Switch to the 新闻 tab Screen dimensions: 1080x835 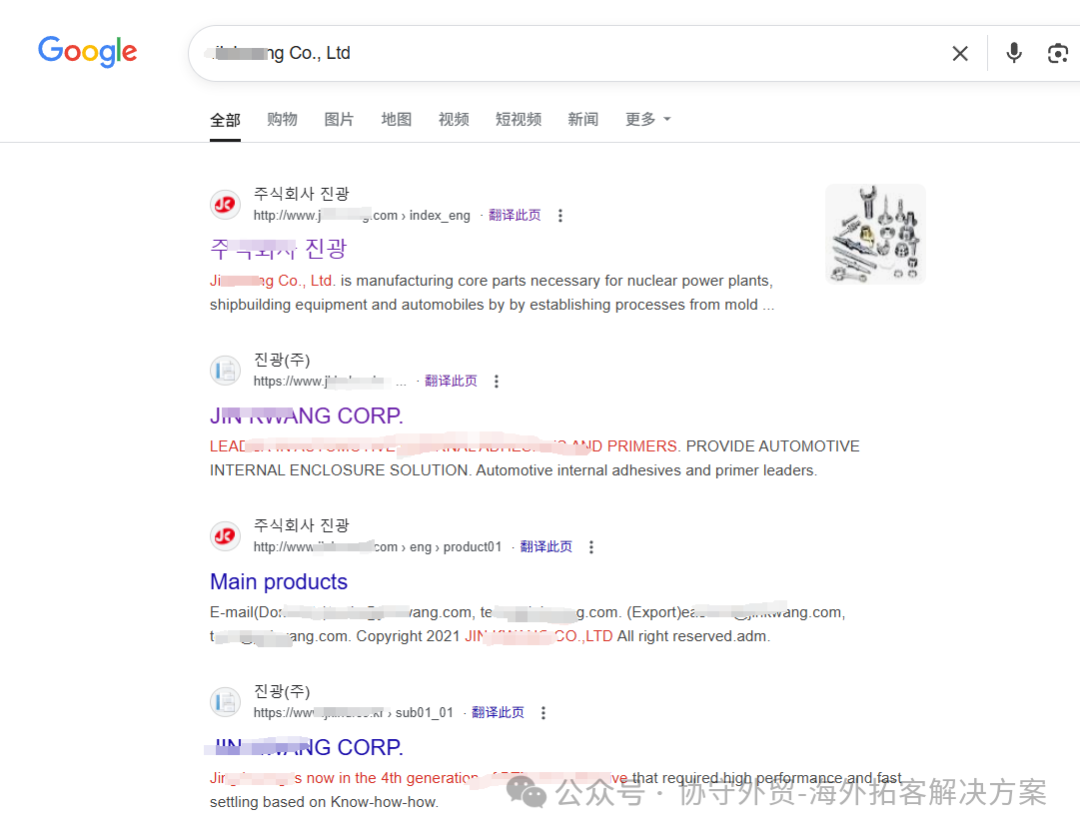[583, 119]
